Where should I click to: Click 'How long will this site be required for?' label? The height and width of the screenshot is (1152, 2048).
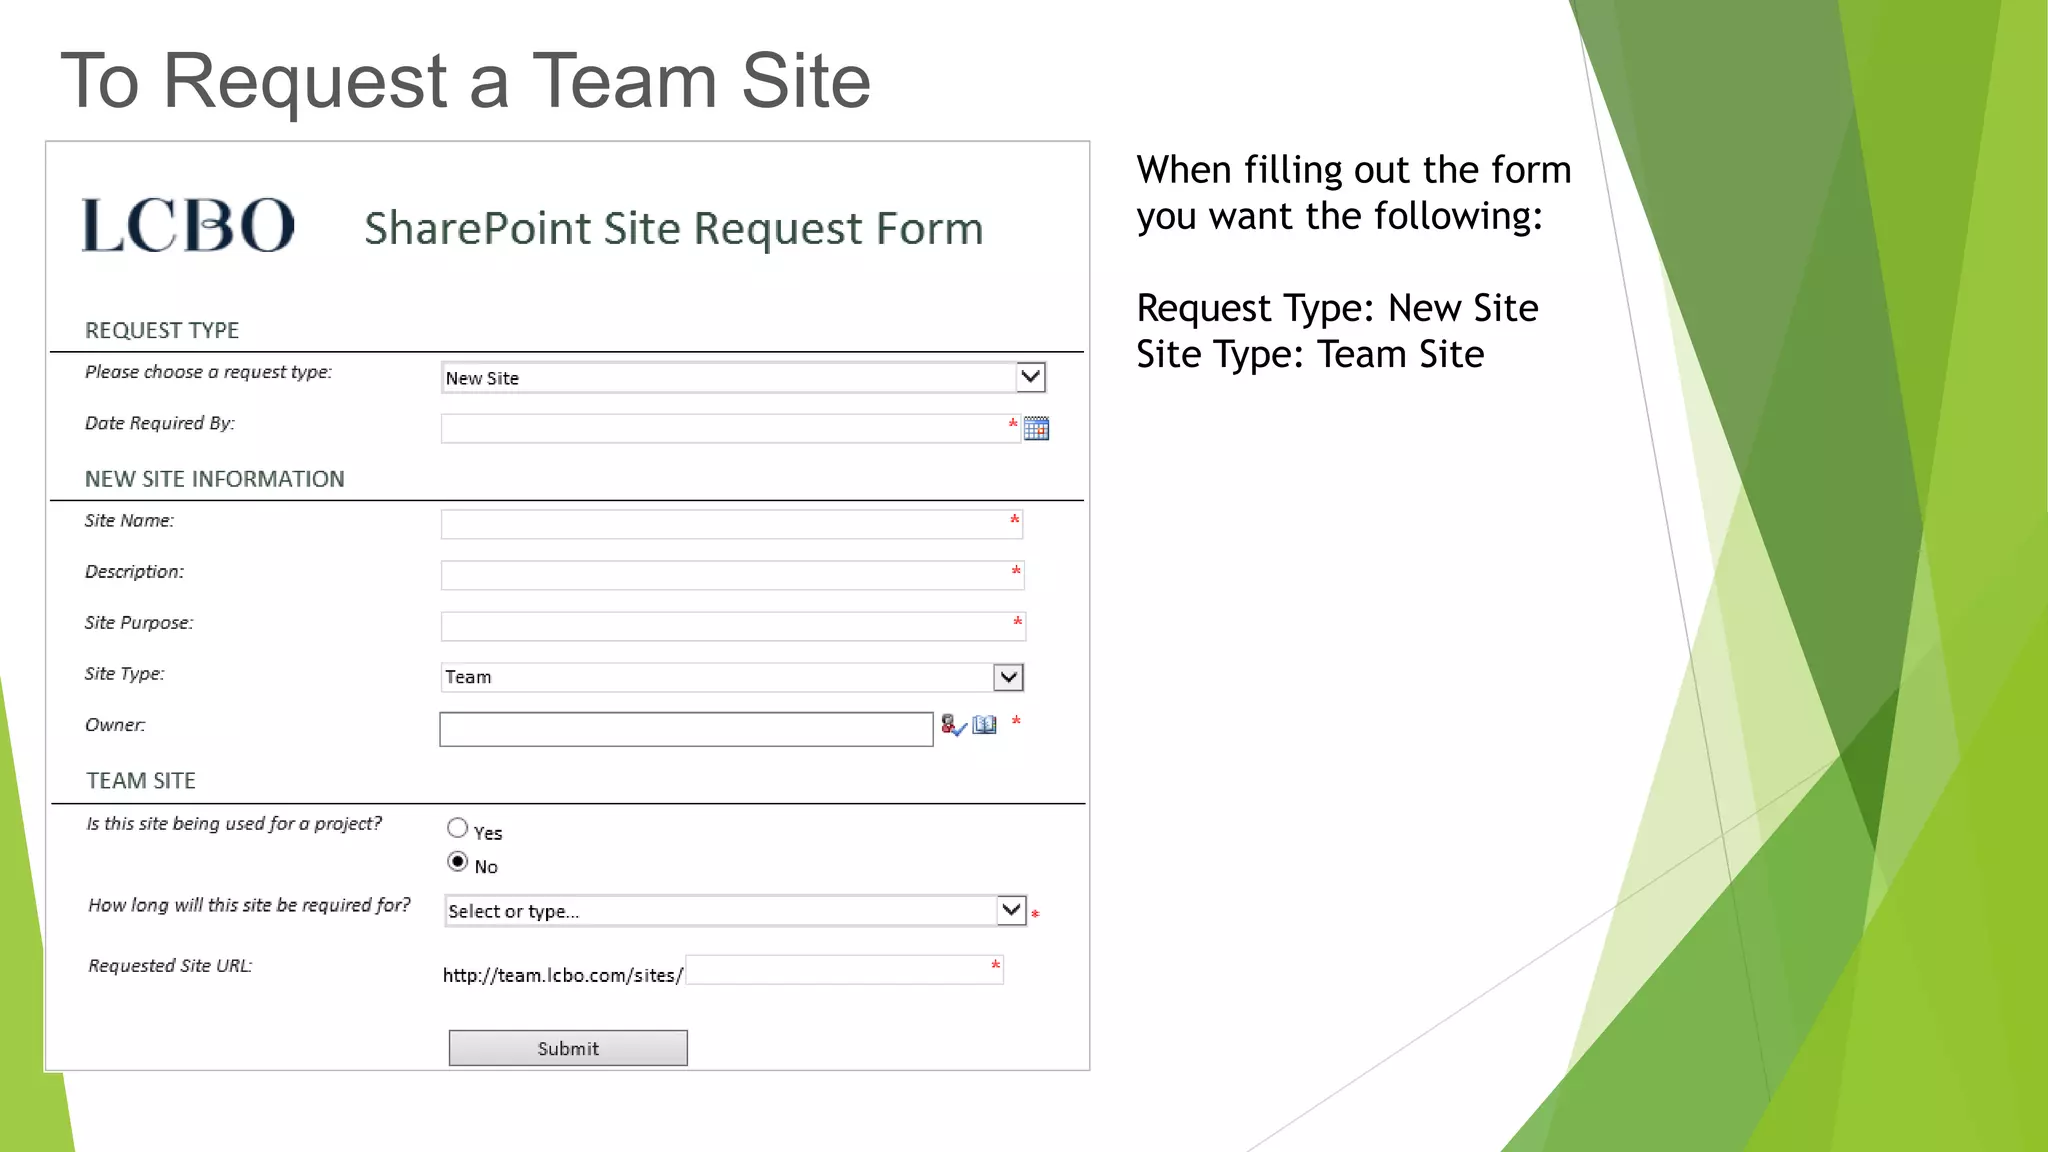(x=249, y=905)
